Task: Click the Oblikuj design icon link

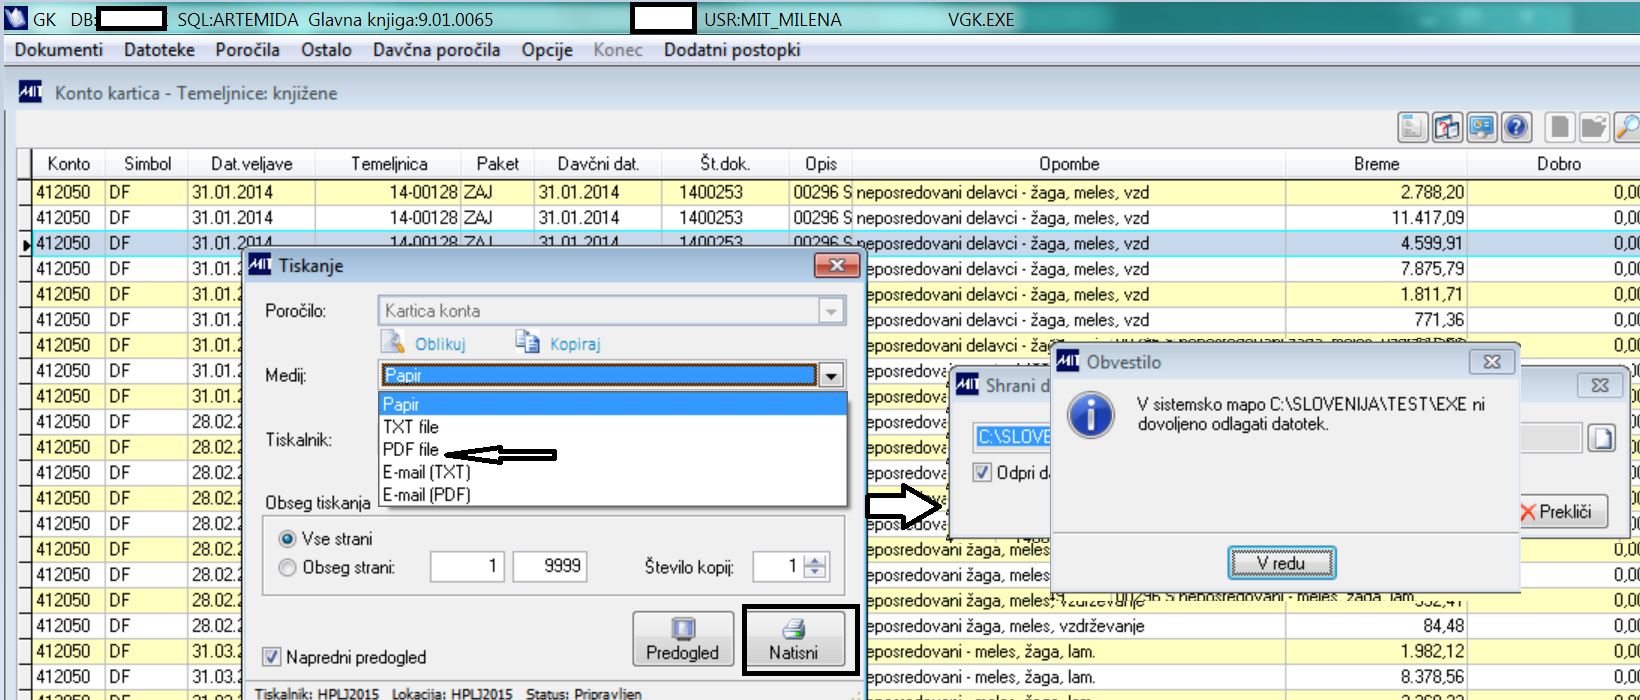Action: tap(424, 343)
